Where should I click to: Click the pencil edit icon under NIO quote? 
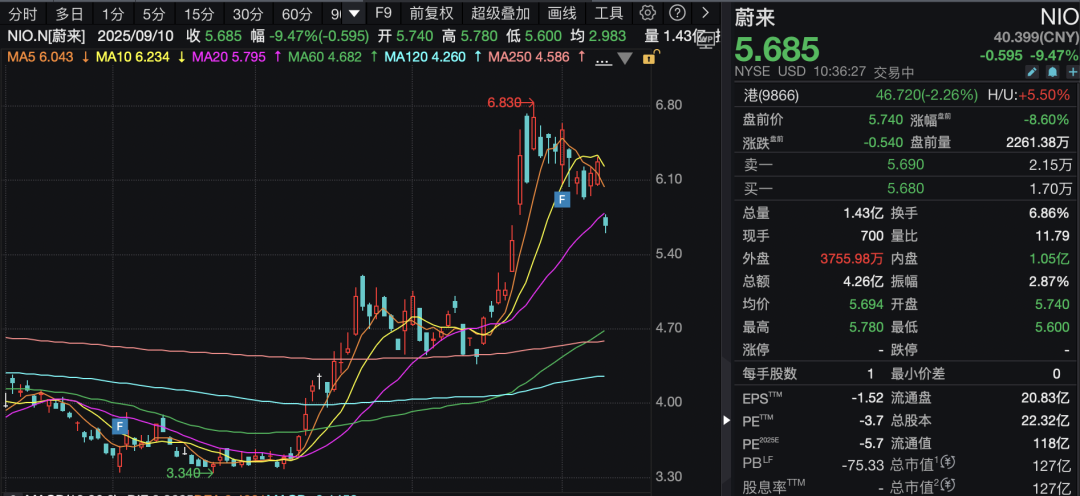pos(1032,72)
